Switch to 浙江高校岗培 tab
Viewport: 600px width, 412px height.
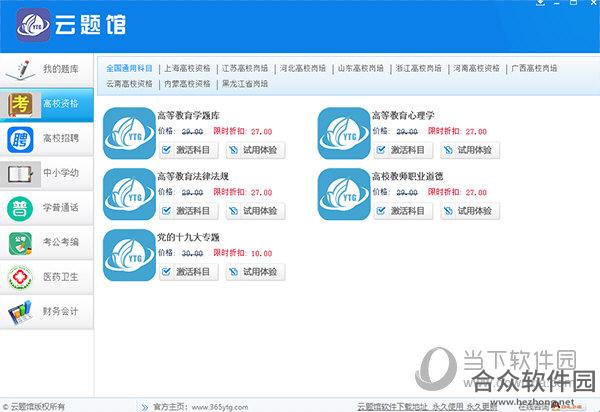[418, 68]
